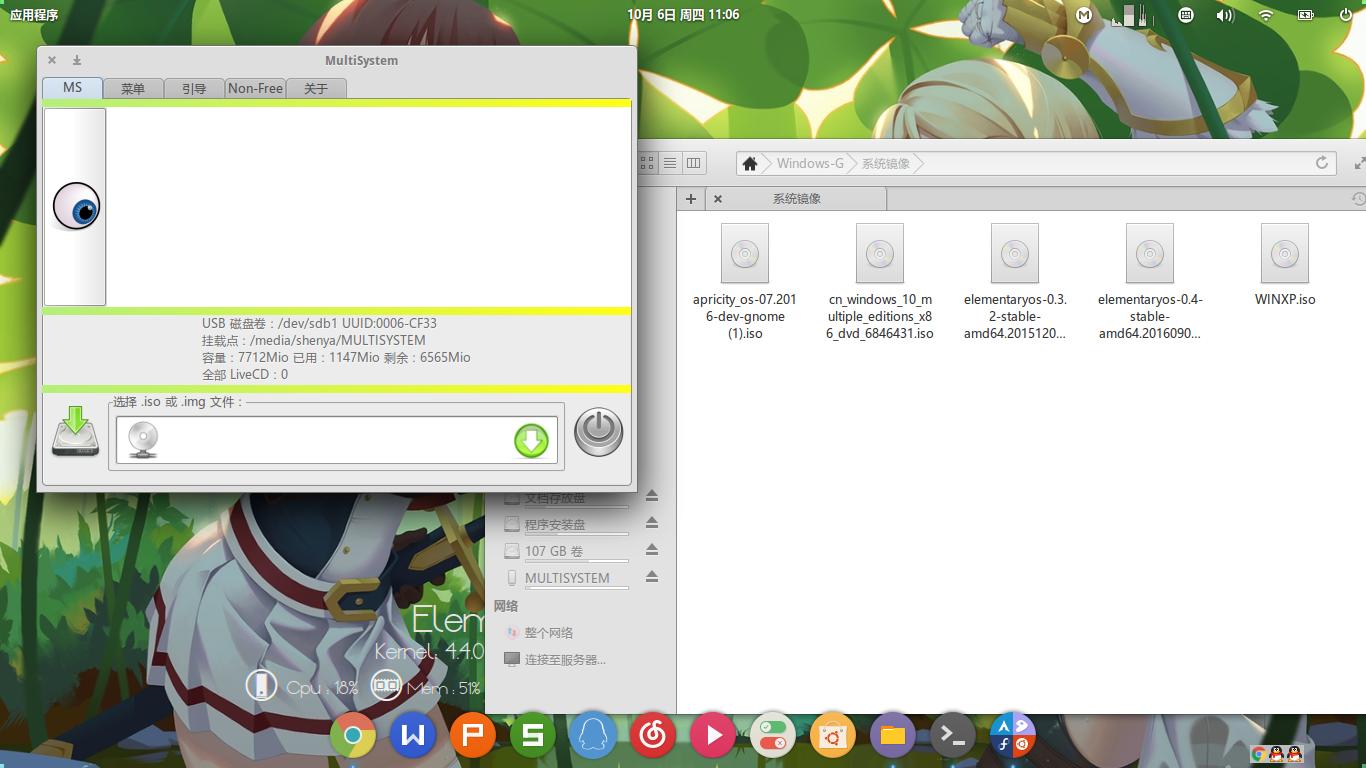Screen dimensions: 1366x768
Task: Open Terminal from the dock
Action: coord(953,737)
